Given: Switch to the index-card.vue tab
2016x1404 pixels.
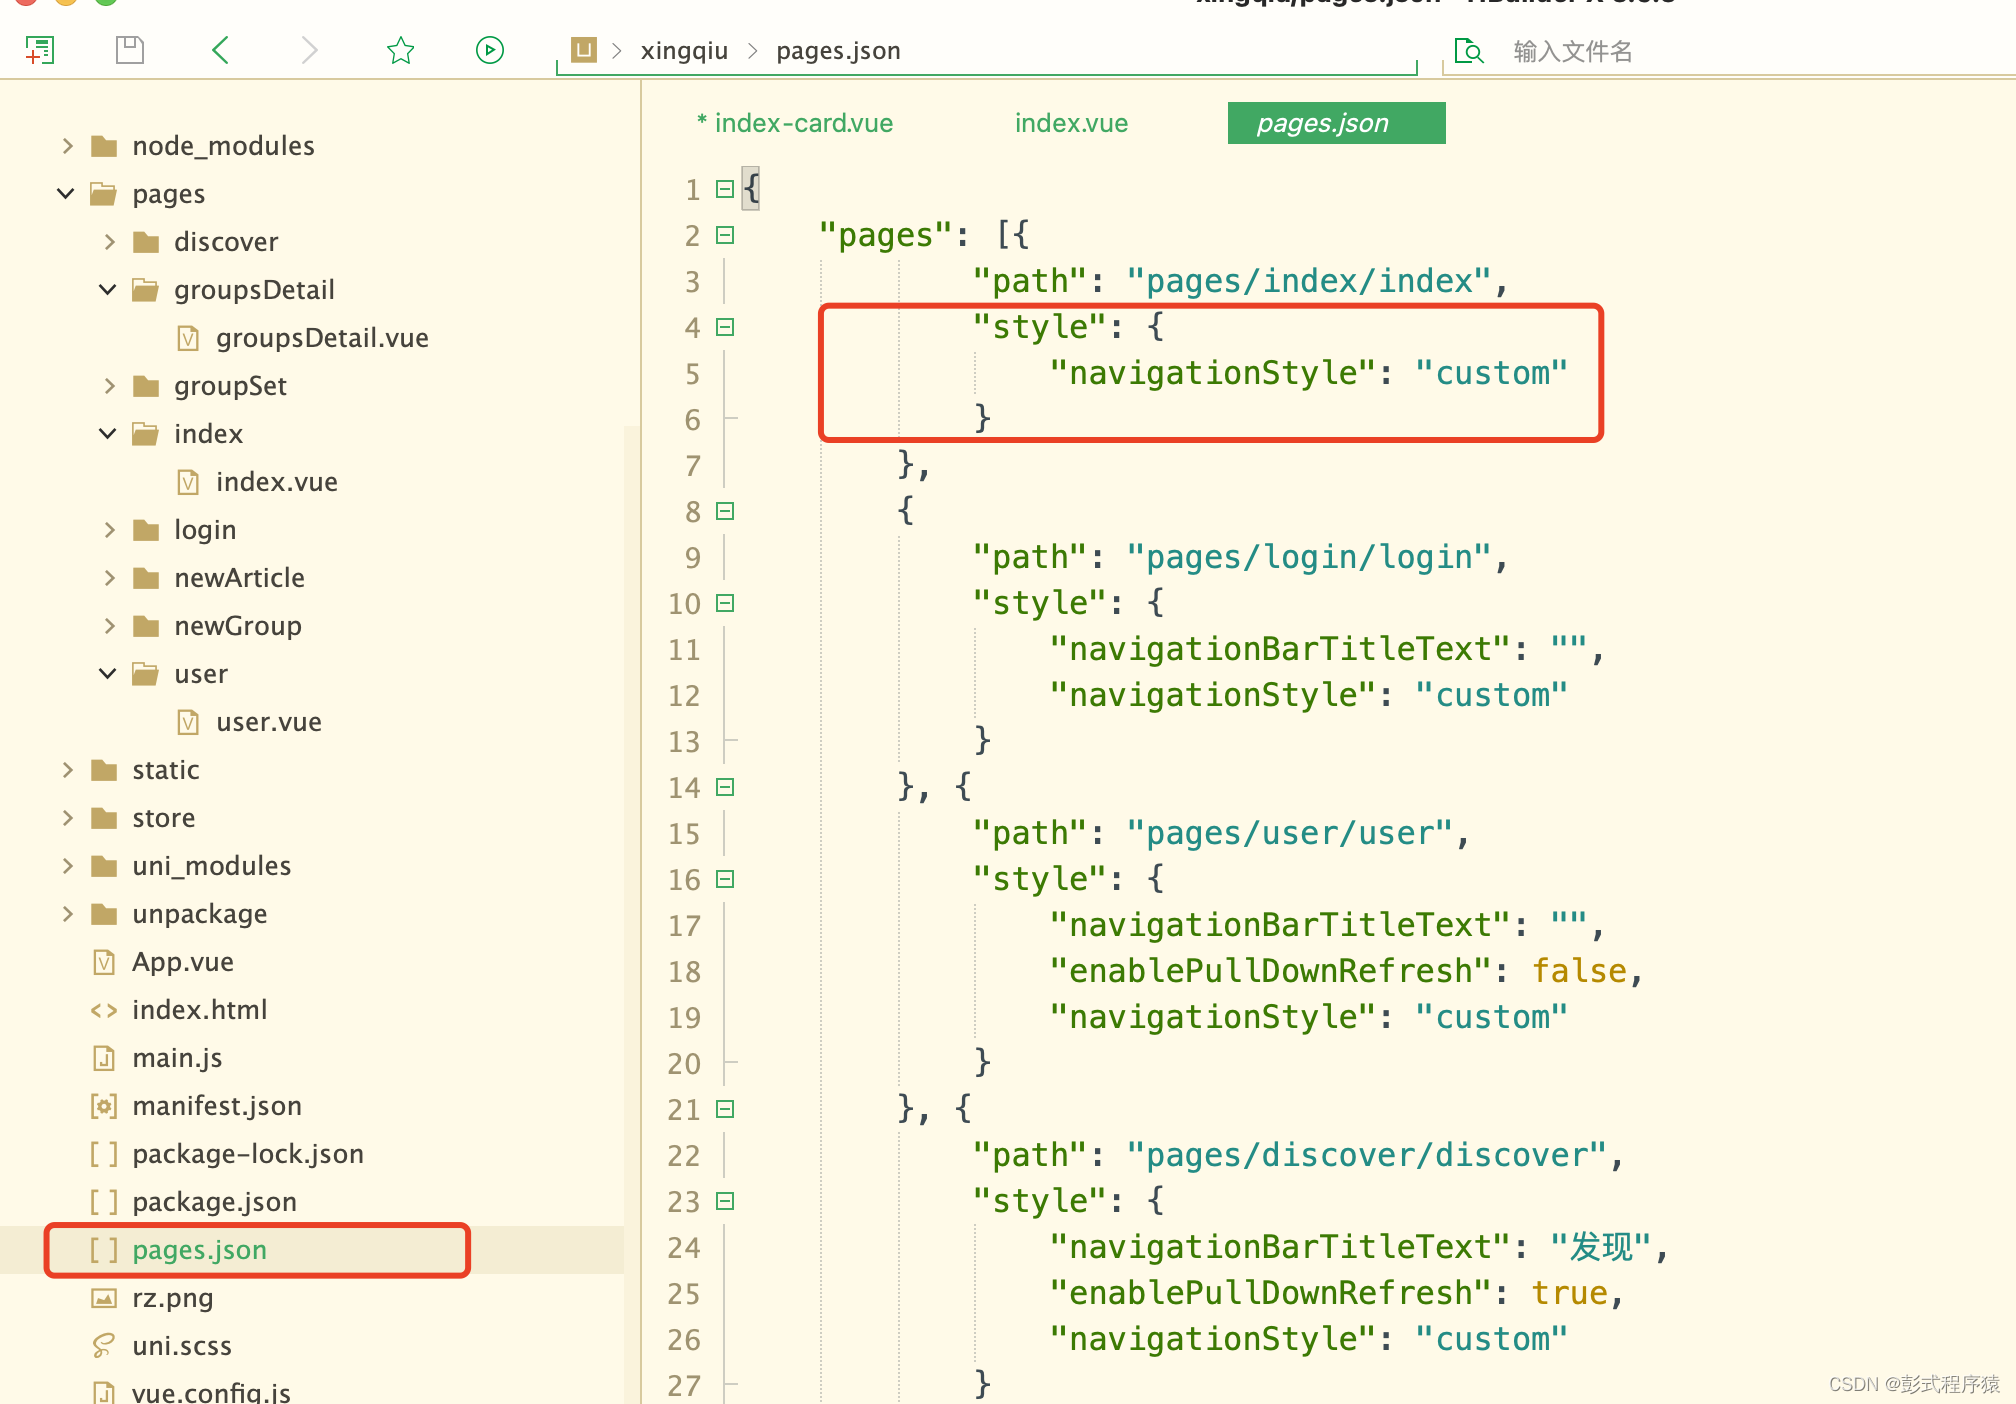Looking at the screenshot, I should point(795,123).
